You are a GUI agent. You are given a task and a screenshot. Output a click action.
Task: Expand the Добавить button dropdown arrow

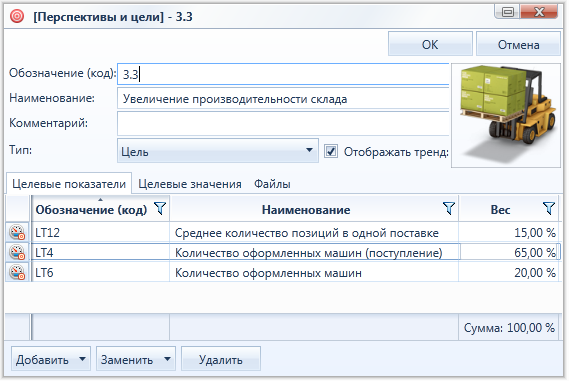[x=82, y=359]
